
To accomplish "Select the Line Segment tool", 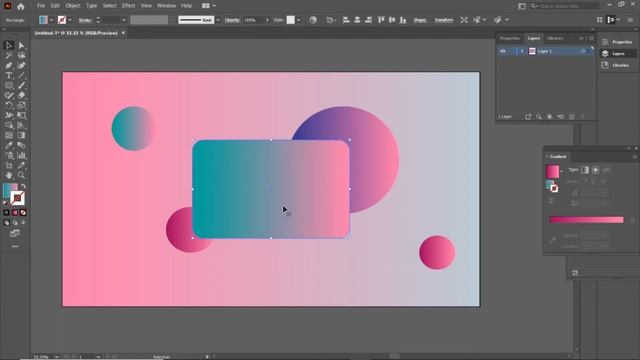I will (x=21, y=76).
